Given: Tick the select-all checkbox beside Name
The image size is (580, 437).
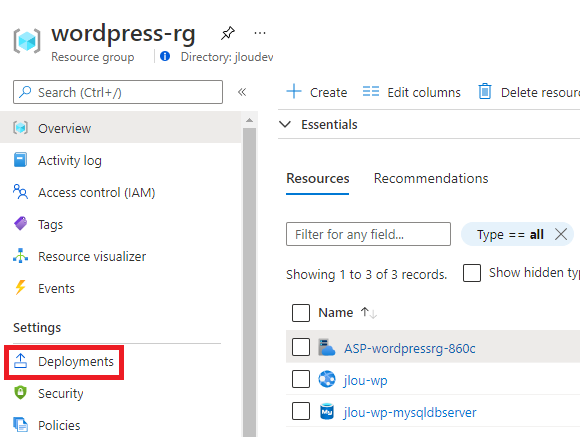Looking at the screenshot, I should coord(301,313).
